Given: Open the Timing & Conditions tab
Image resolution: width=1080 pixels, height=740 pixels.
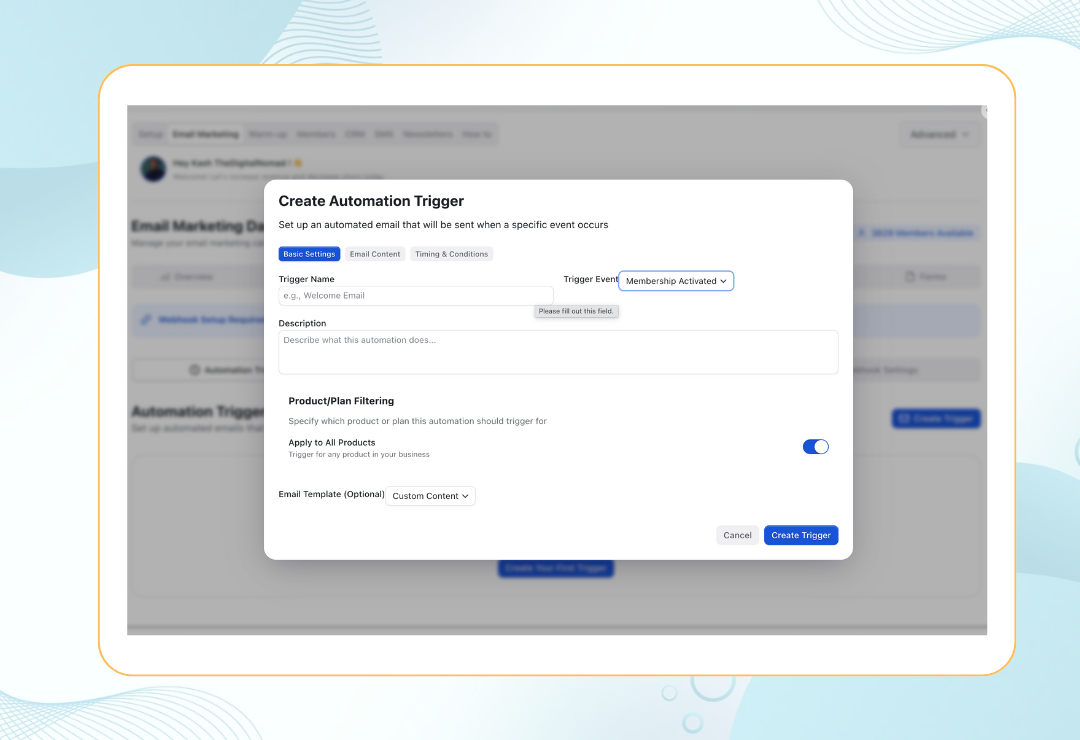Looking at the screenshot, I should pyautogui.click(x=451, y=254).
